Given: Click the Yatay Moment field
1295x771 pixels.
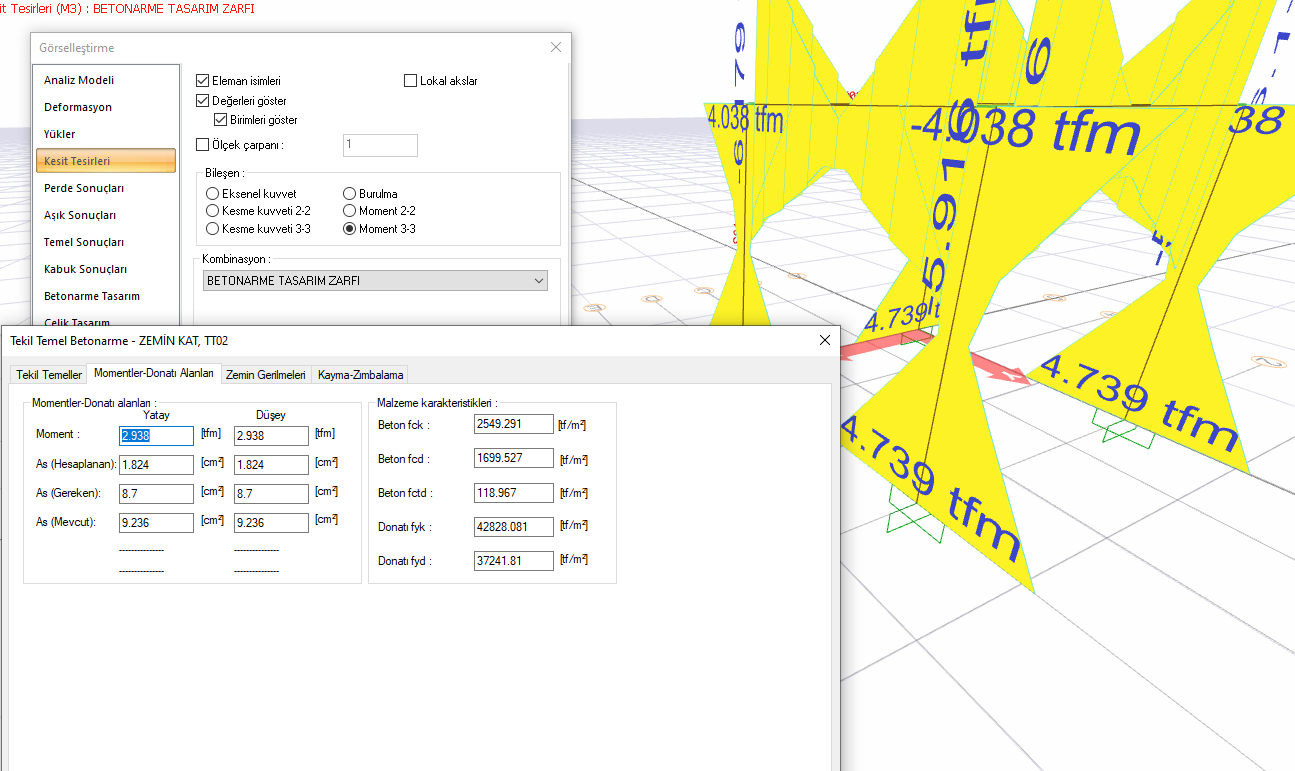Looking at the screenshot, I should click(x=157, y=436).
